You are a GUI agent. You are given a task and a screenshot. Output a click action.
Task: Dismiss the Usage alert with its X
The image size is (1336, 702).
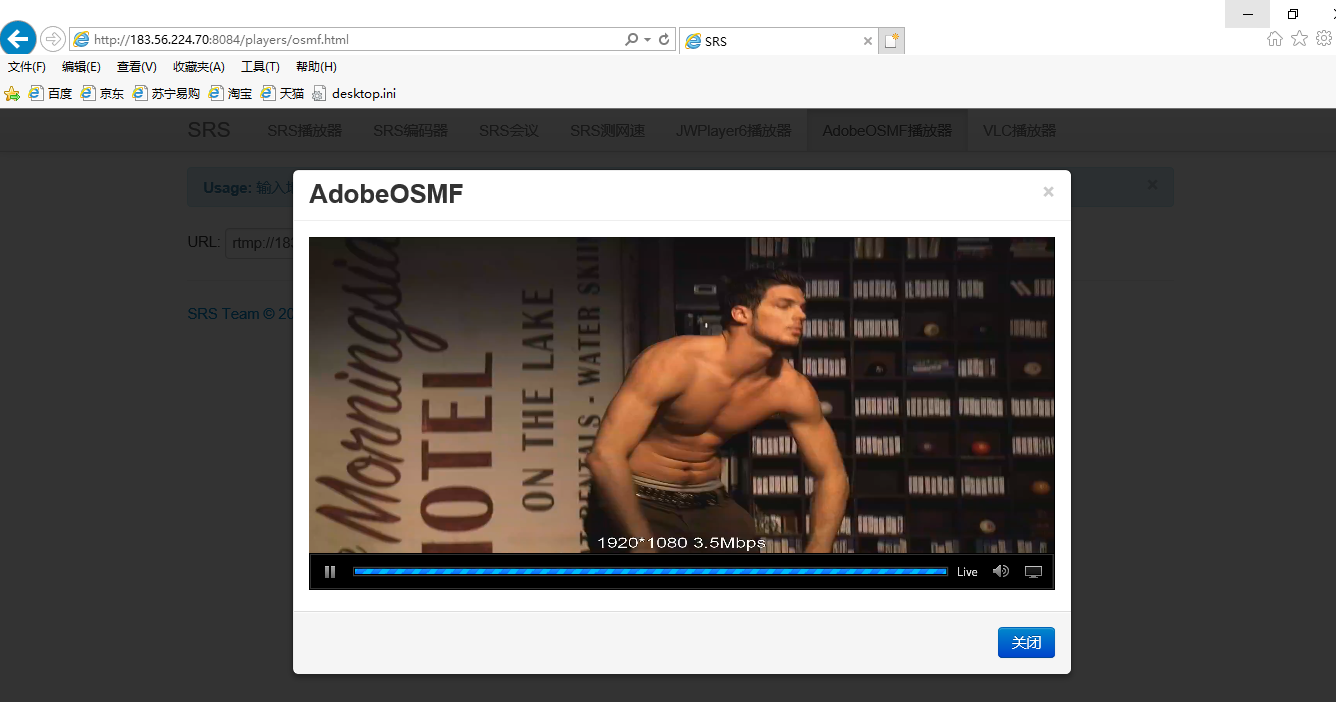click(1152, 185)
